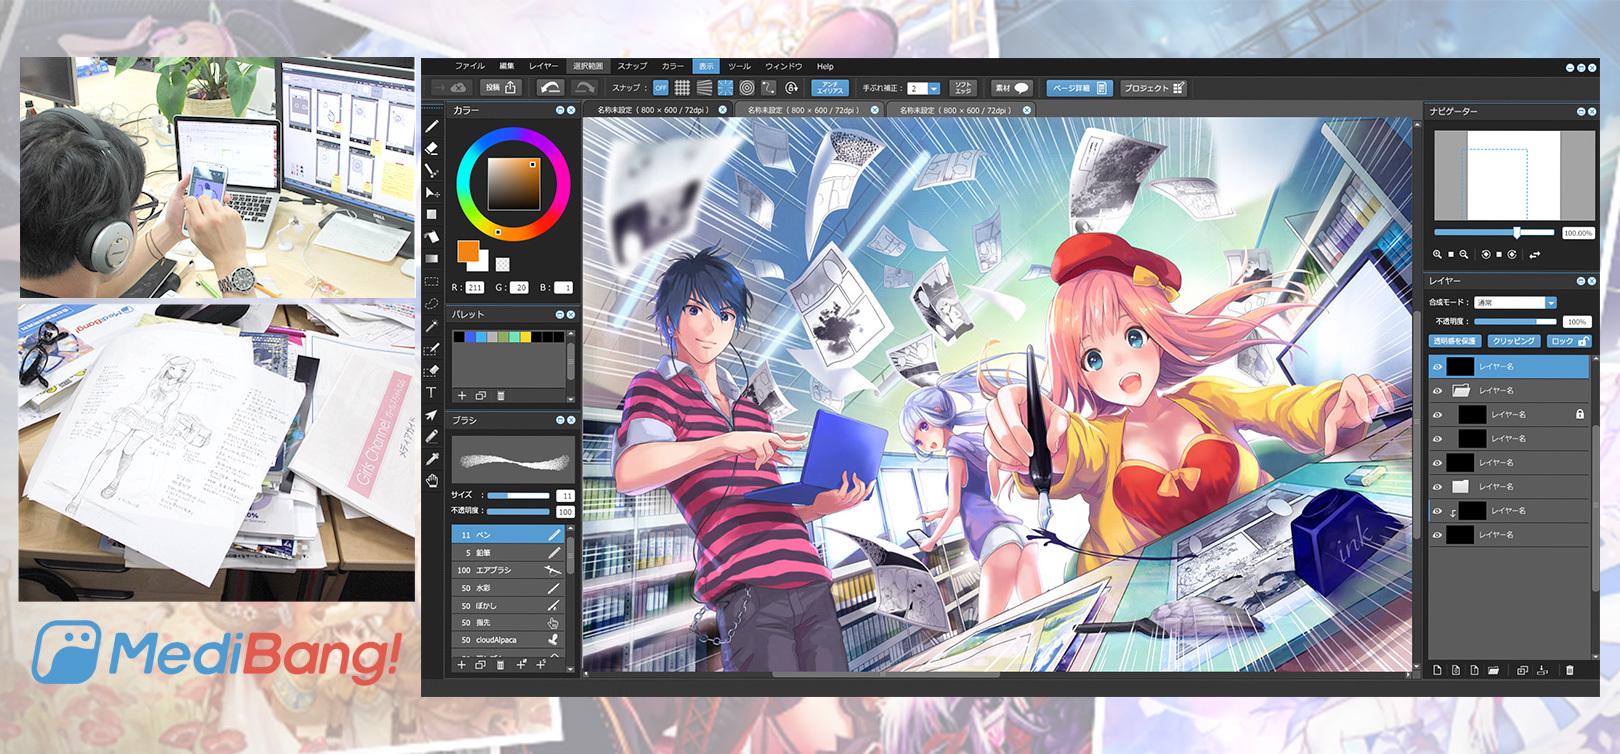Viewport: 1620px width, 754px height.
Task: Select the Hand pan tool
Action: tap(432, 481)
